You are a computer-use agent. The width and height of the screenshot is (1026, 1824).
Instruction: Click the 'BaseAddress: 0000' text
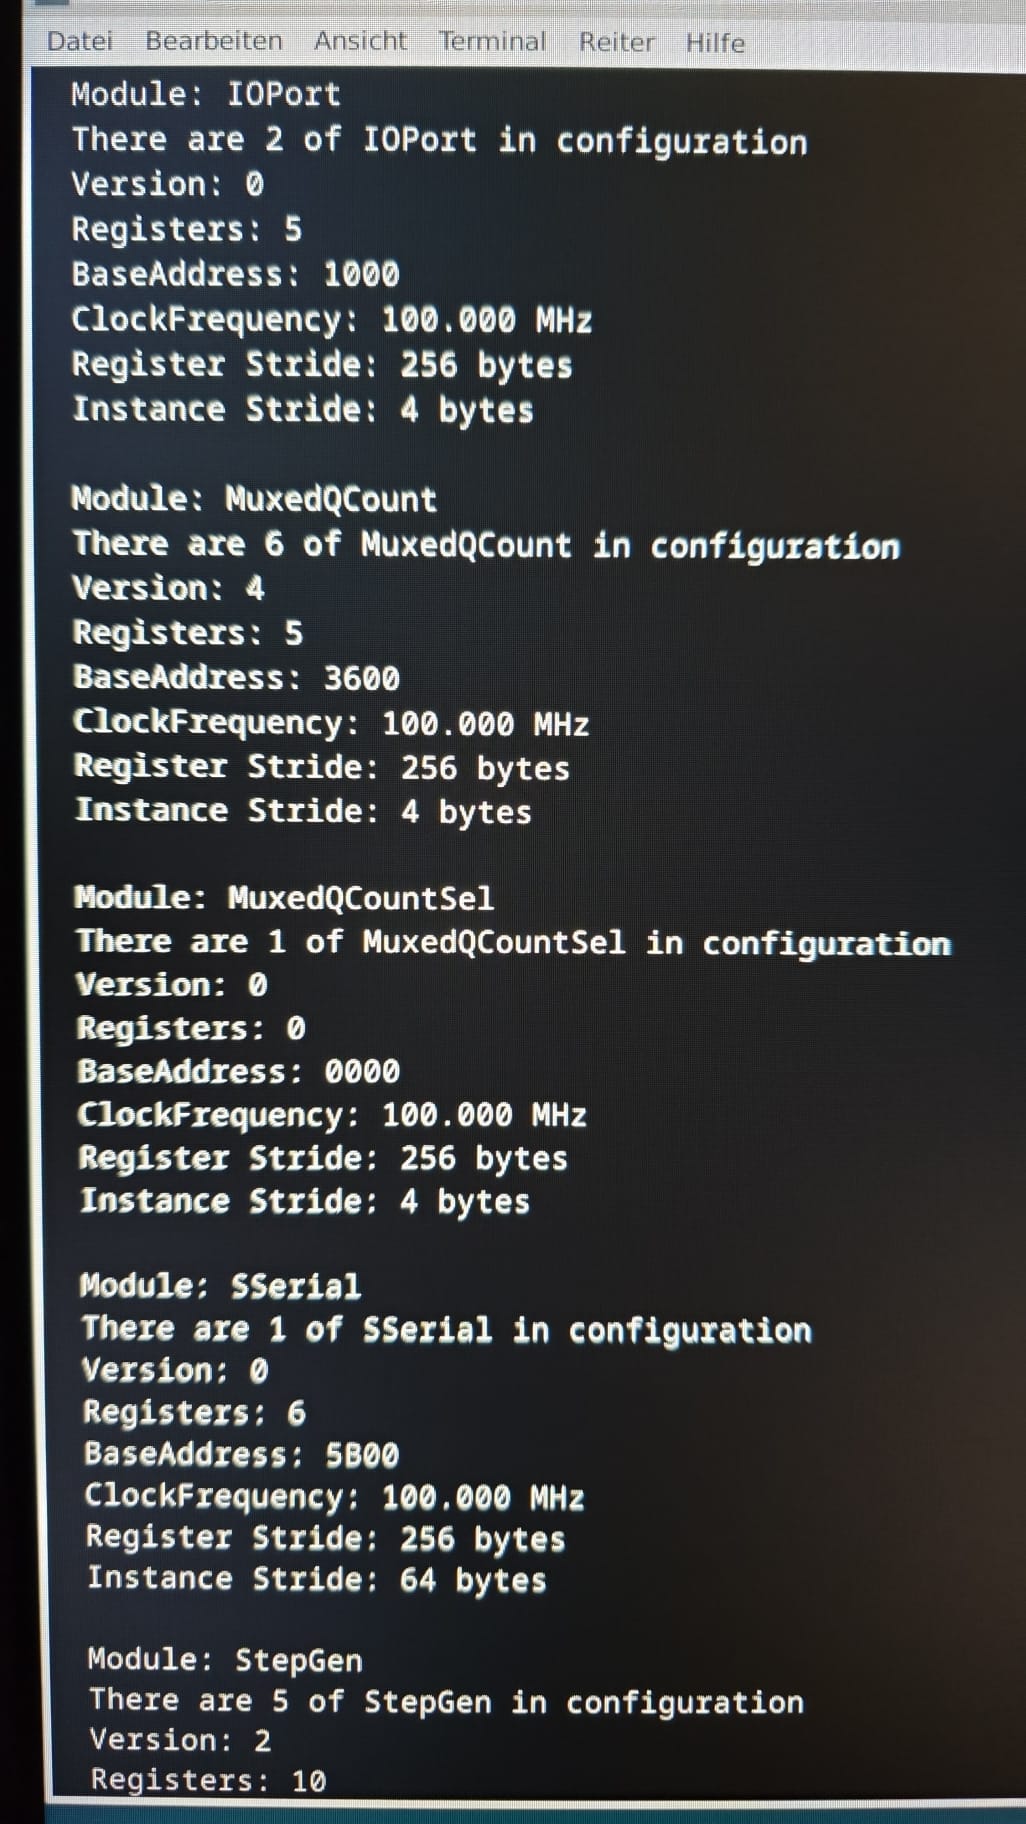click(238, 1071)
